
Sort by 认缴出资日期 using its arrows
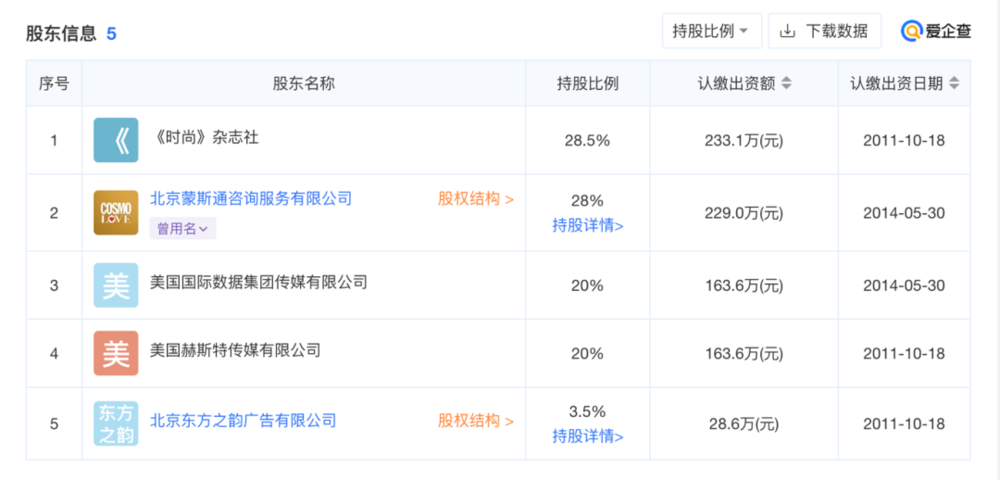point(953,84)
